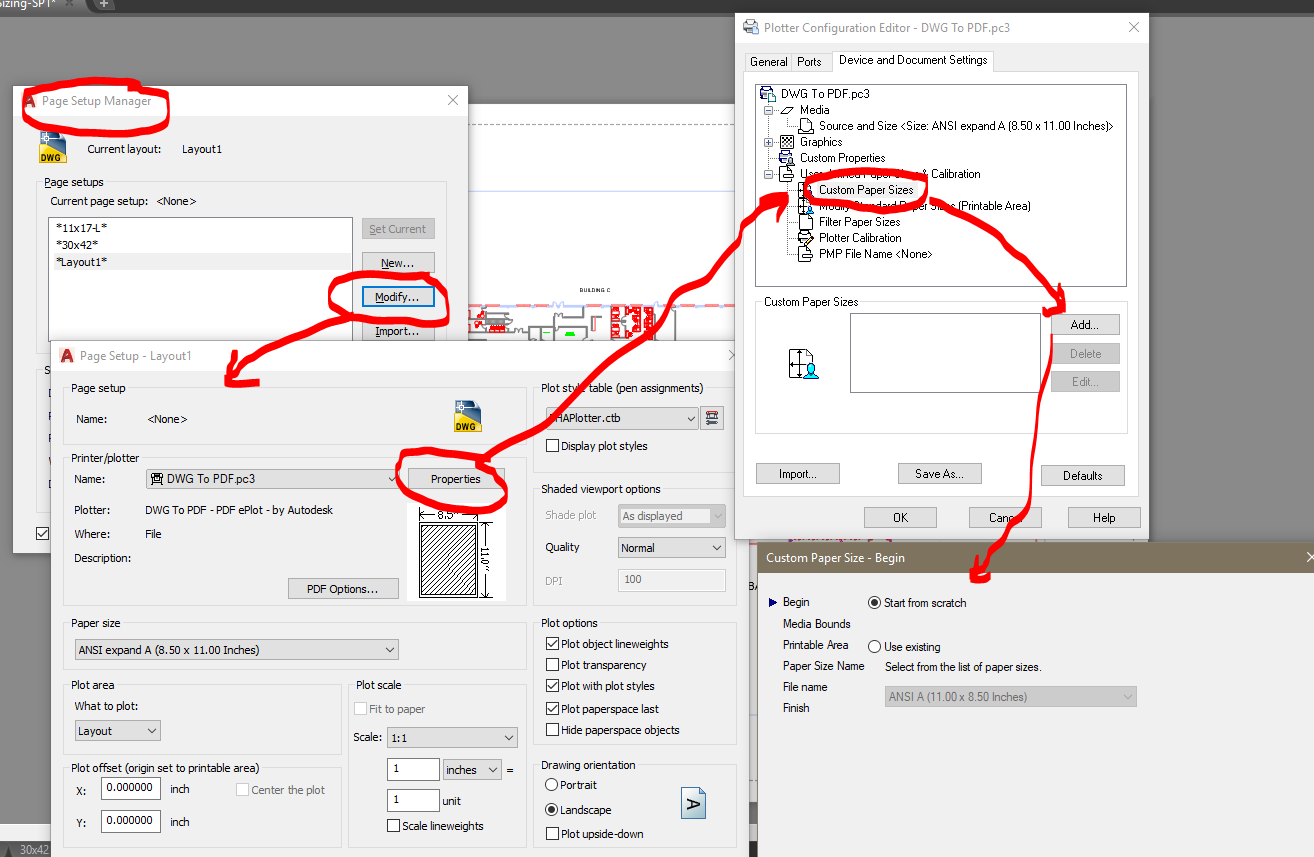
Task: Open PDF Options
Action: tap(343, 589)
